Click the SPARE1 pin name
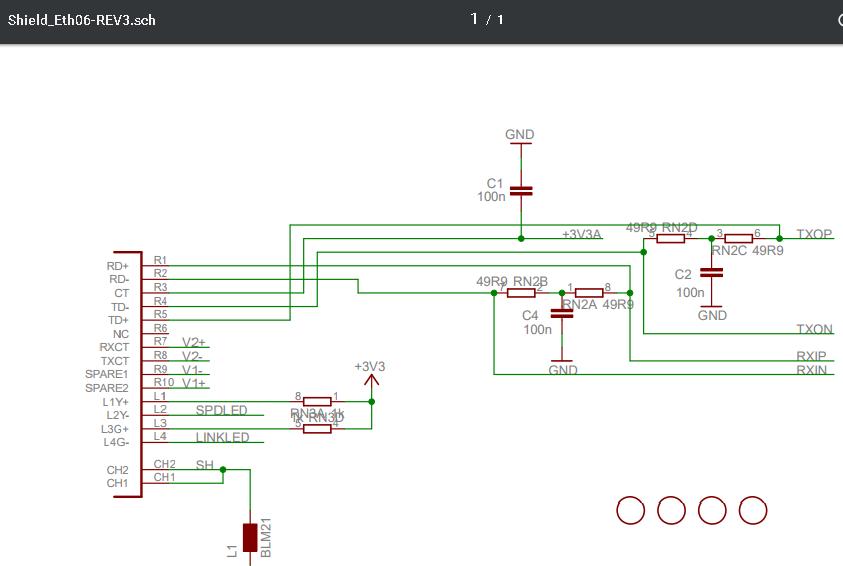843x566 pixels. pos(106,374)
